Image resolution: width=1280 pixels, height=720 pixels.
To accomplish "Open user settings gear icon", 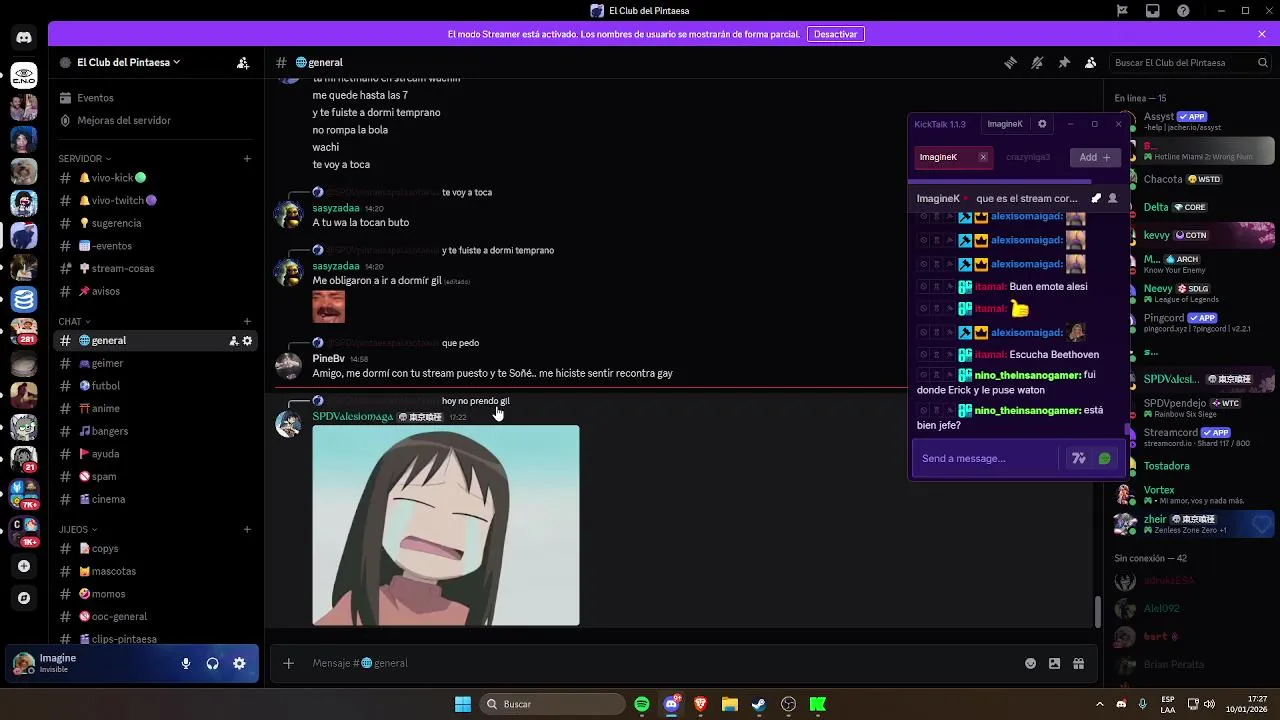I will [x=239, y=663].
